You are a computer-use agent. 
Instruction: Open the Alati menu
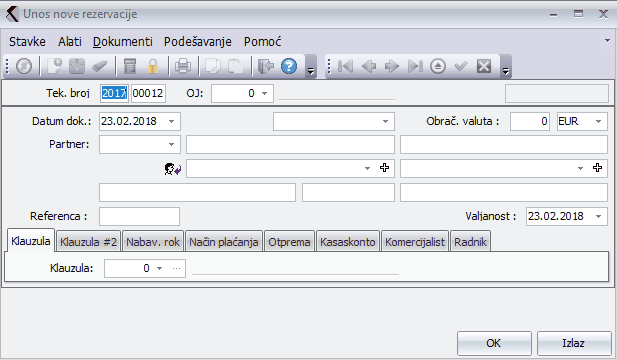click(70, 42)
